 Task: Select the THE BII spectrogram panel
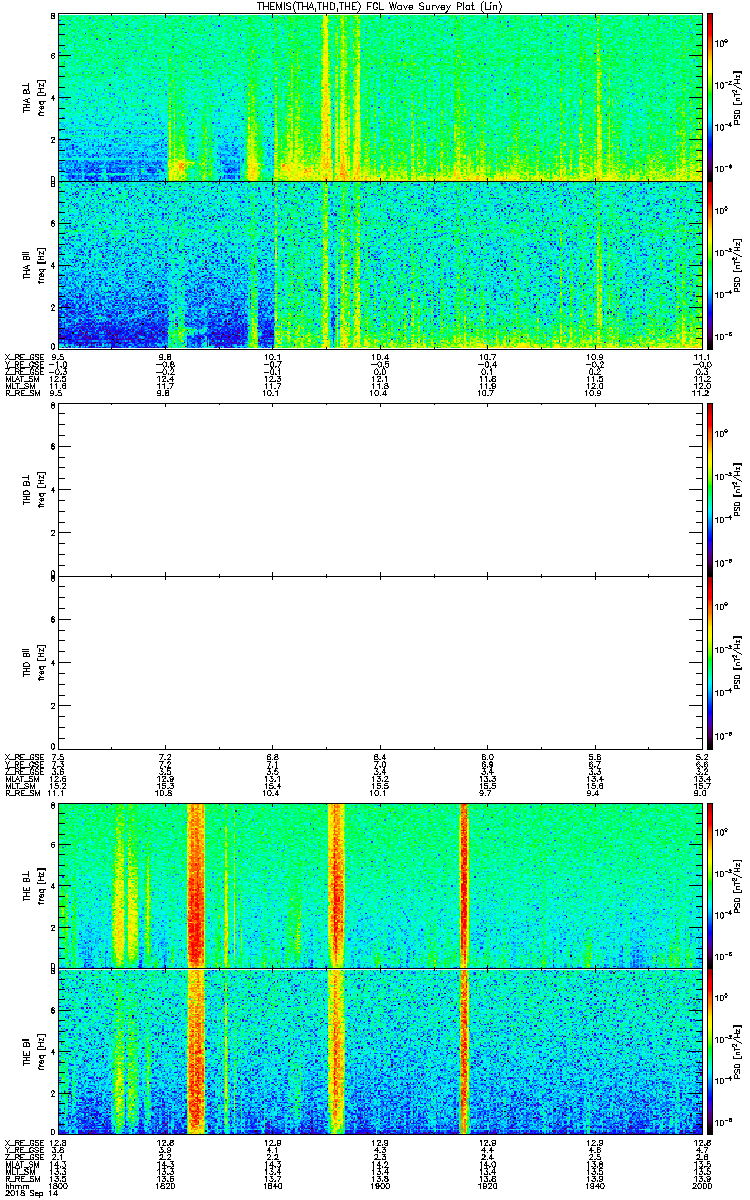pos(381,1051)
